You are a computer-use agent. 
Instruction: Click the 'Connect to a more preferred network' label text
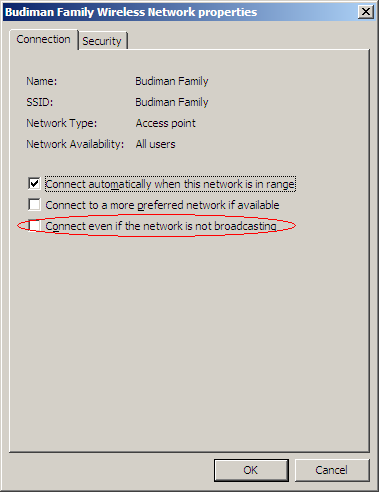point(162,205)
